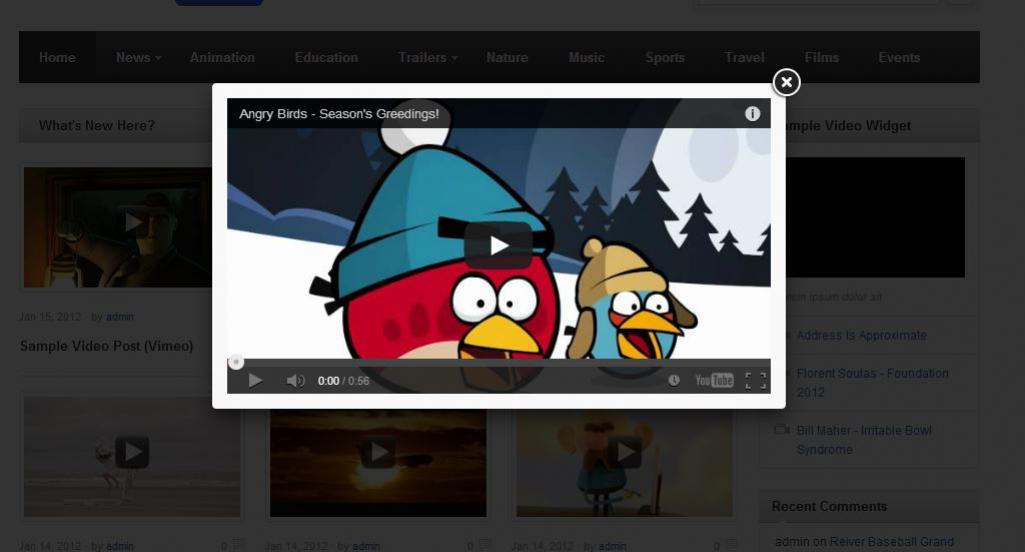Open the Sample Video Post (Vimeo) thumbnail
This screenshot has width=1025, height=552.
click(x=118, y=227)
